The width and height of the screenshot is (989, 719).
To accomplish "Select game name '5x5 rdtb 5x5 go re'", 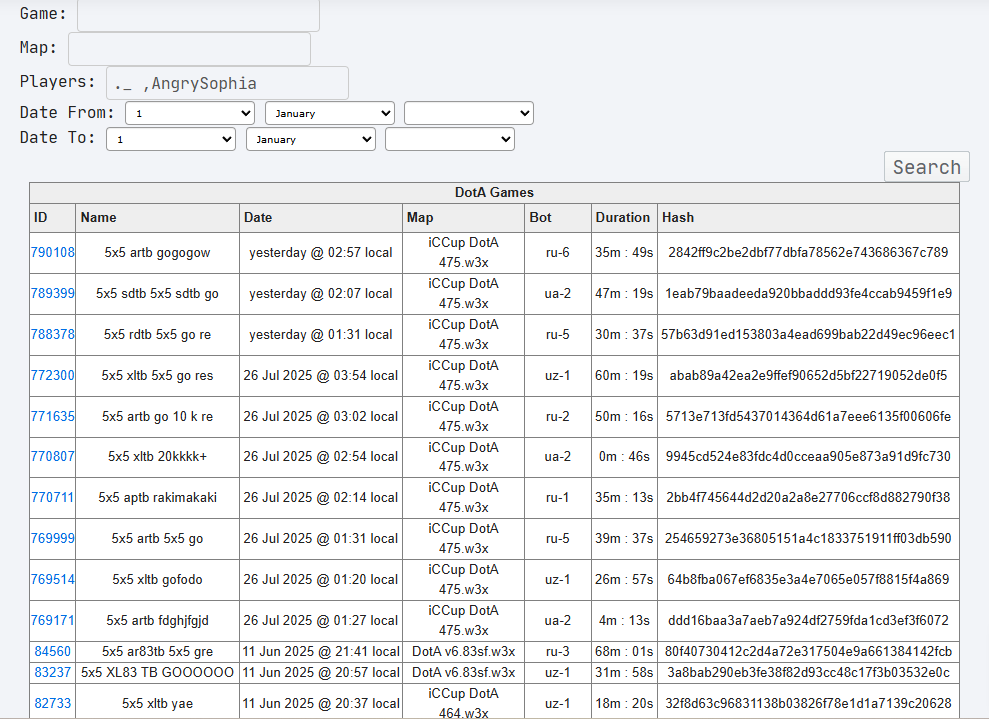I will click(157, 335).
